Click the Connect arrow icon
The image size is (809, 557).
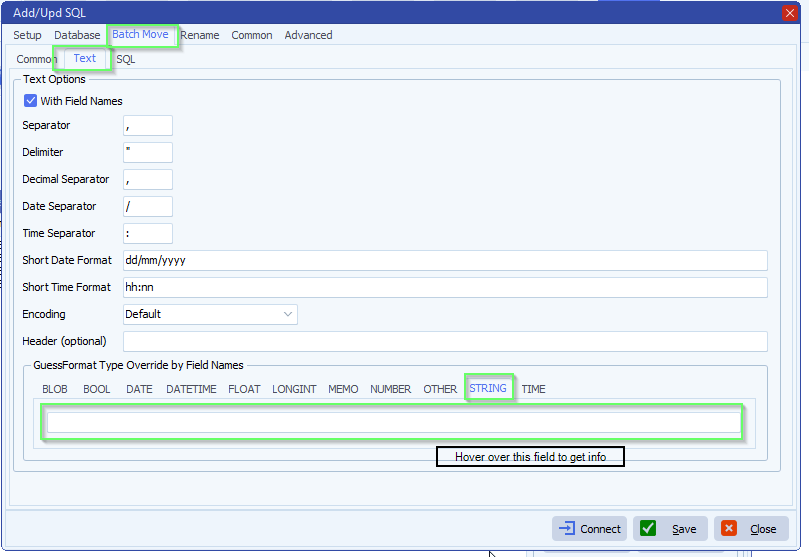pos(567,528)
